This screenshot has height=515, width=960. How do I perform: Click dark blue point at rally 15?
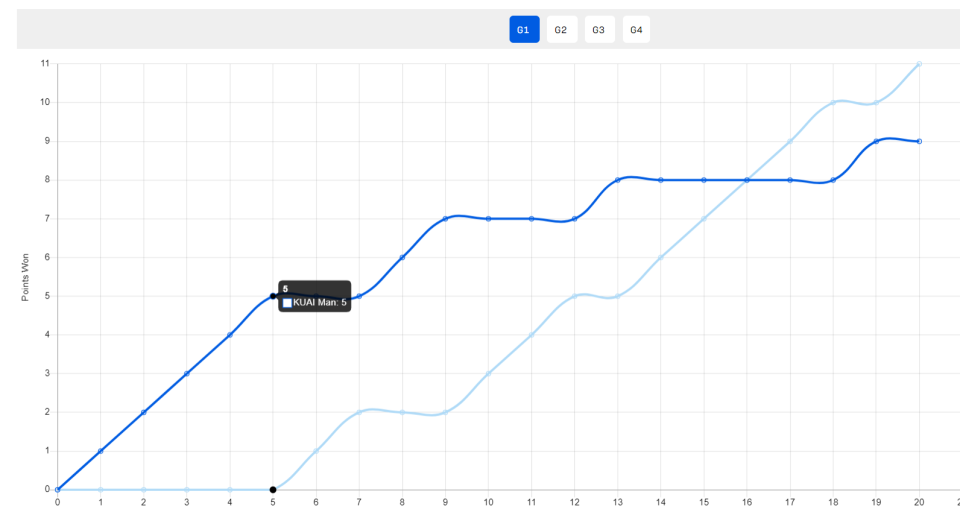(x=704, y=180)
